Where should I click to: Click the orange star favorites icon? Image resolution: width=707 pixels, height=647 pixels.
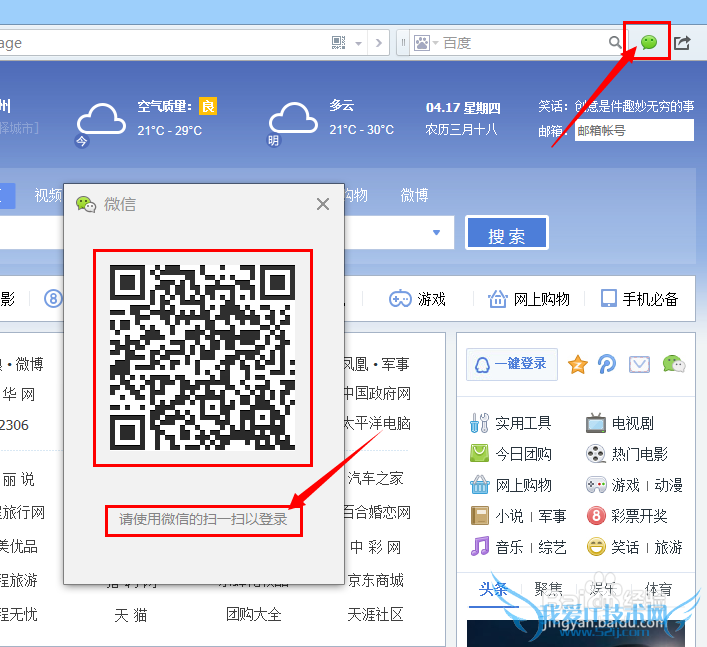pos(578,364)
